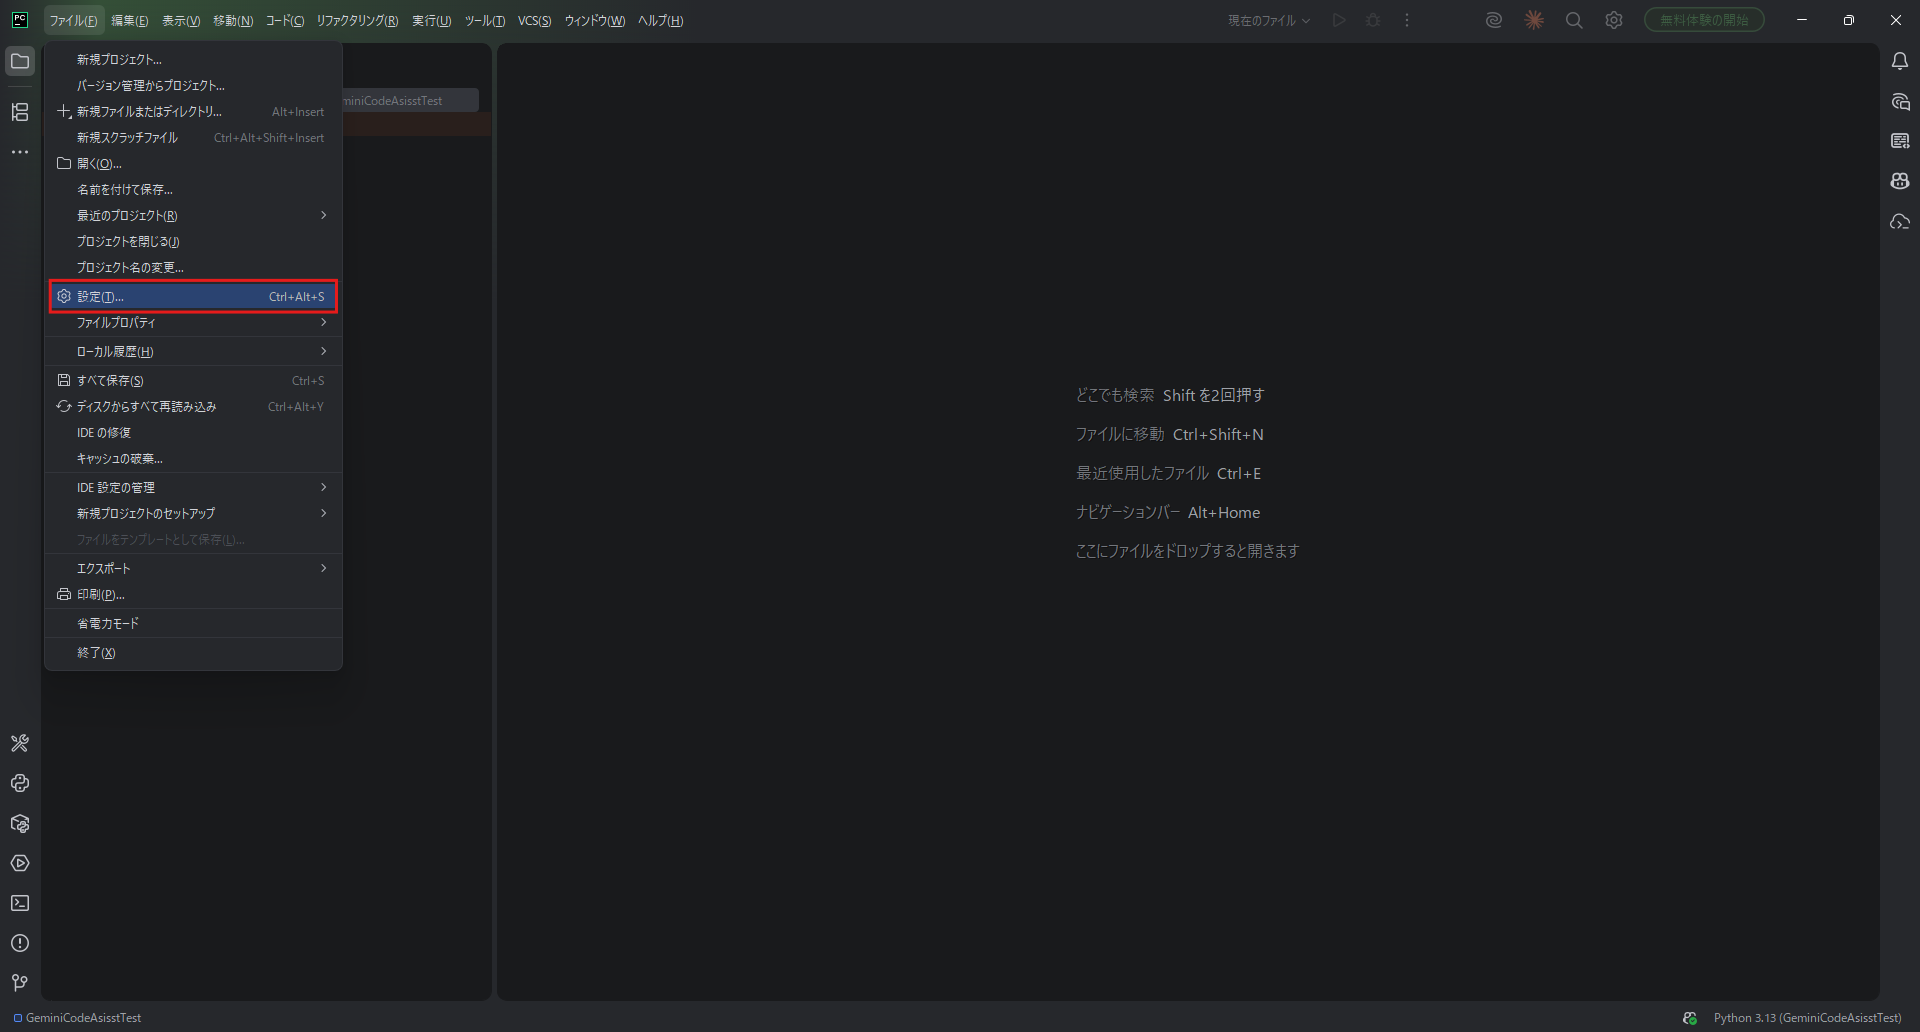Choose キャッシュの破棄 menu entry
The image size is (1920, 1032).
[x=120, y=458]
